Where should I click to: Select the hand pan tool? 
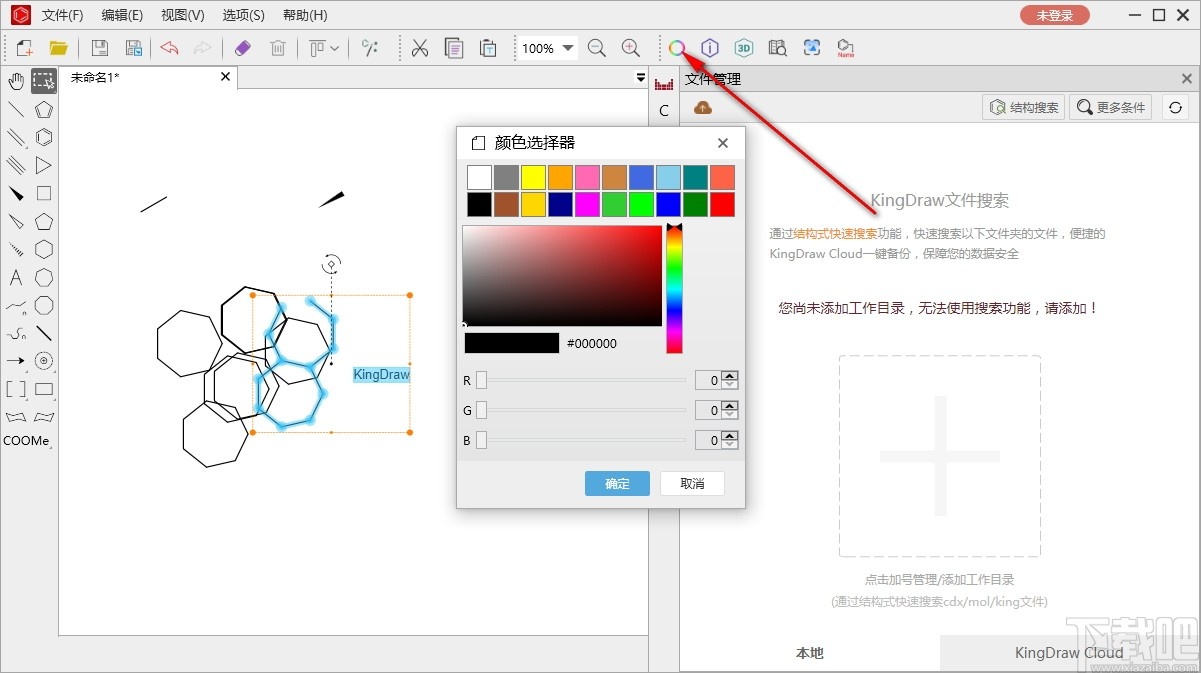[15, 80]
